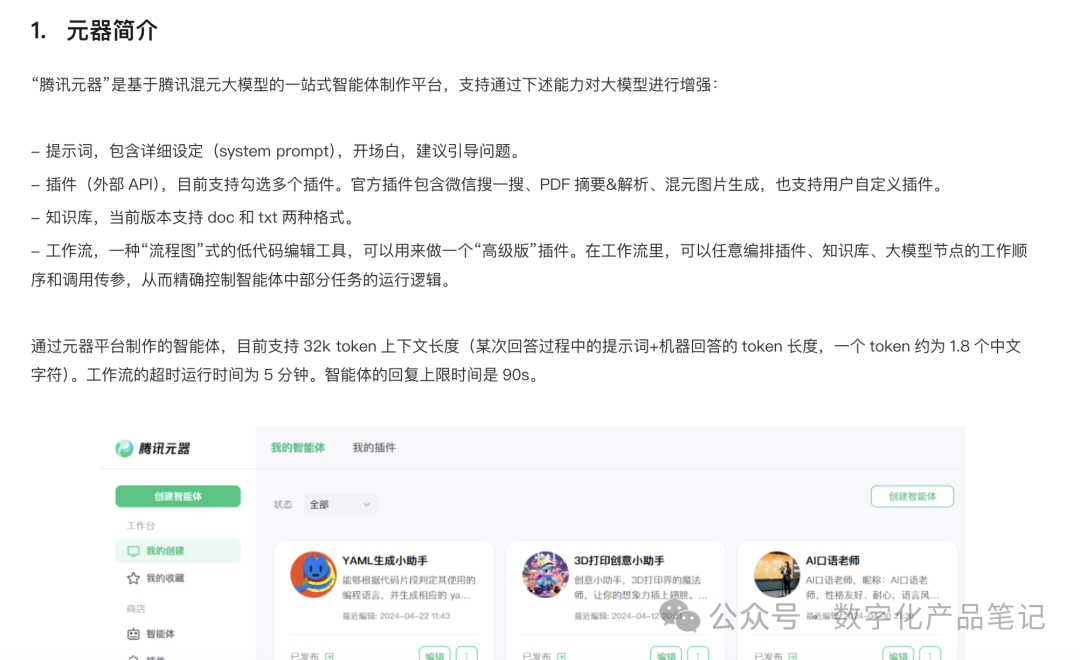Switch to the 我的插件 tab
1080x660 pixels.
tap(374, 448)
